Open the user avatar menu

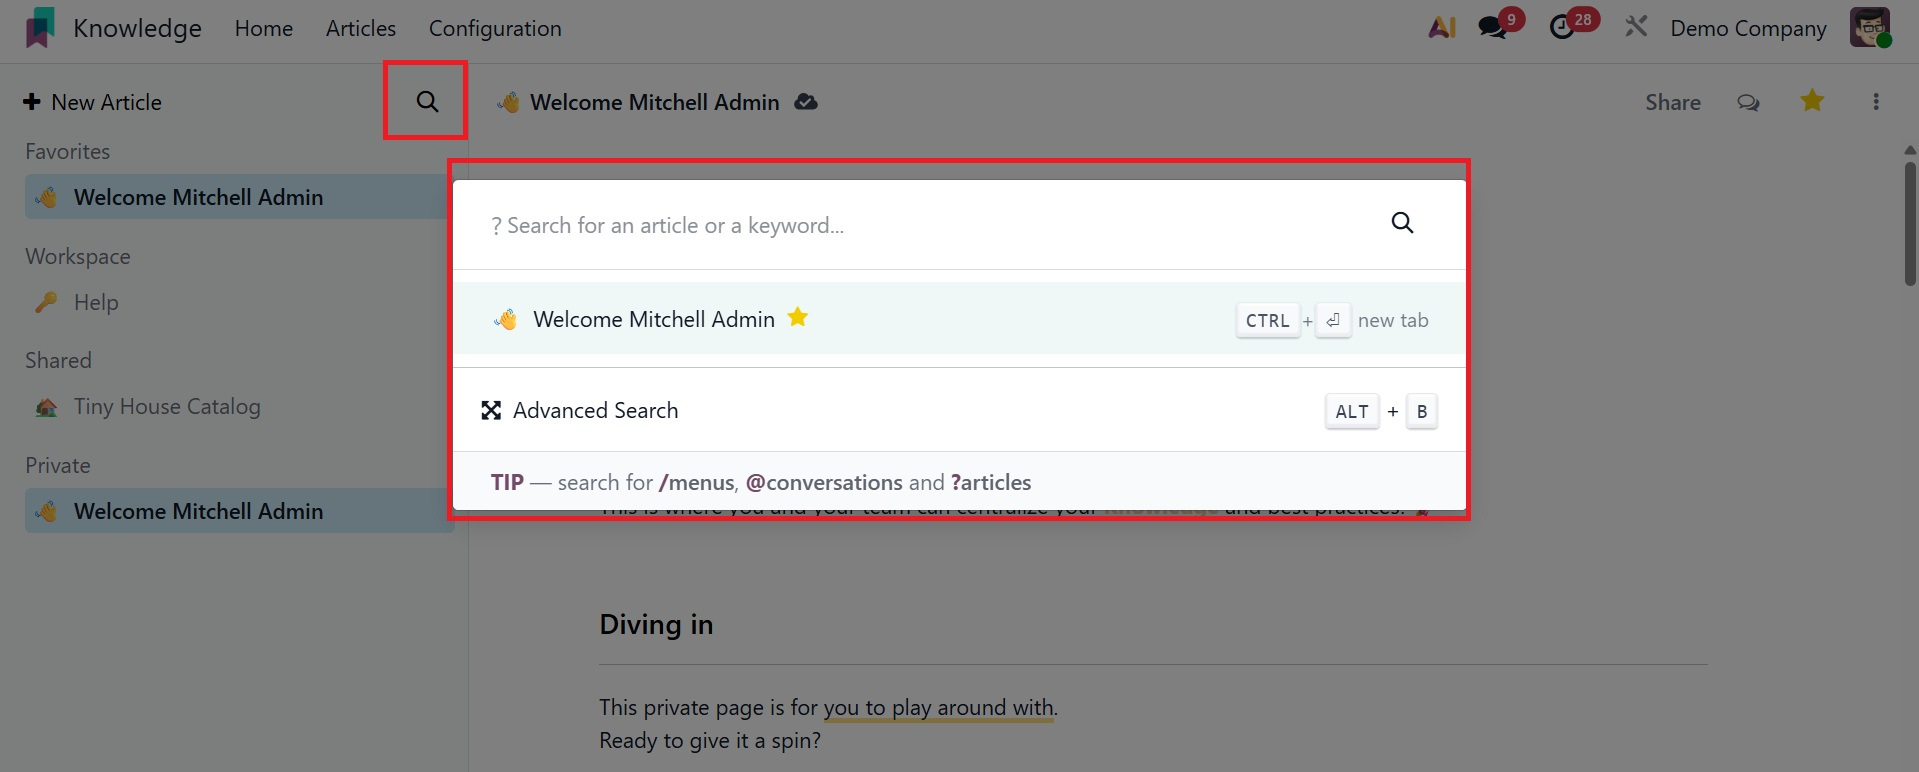(x=1869, y=28)
